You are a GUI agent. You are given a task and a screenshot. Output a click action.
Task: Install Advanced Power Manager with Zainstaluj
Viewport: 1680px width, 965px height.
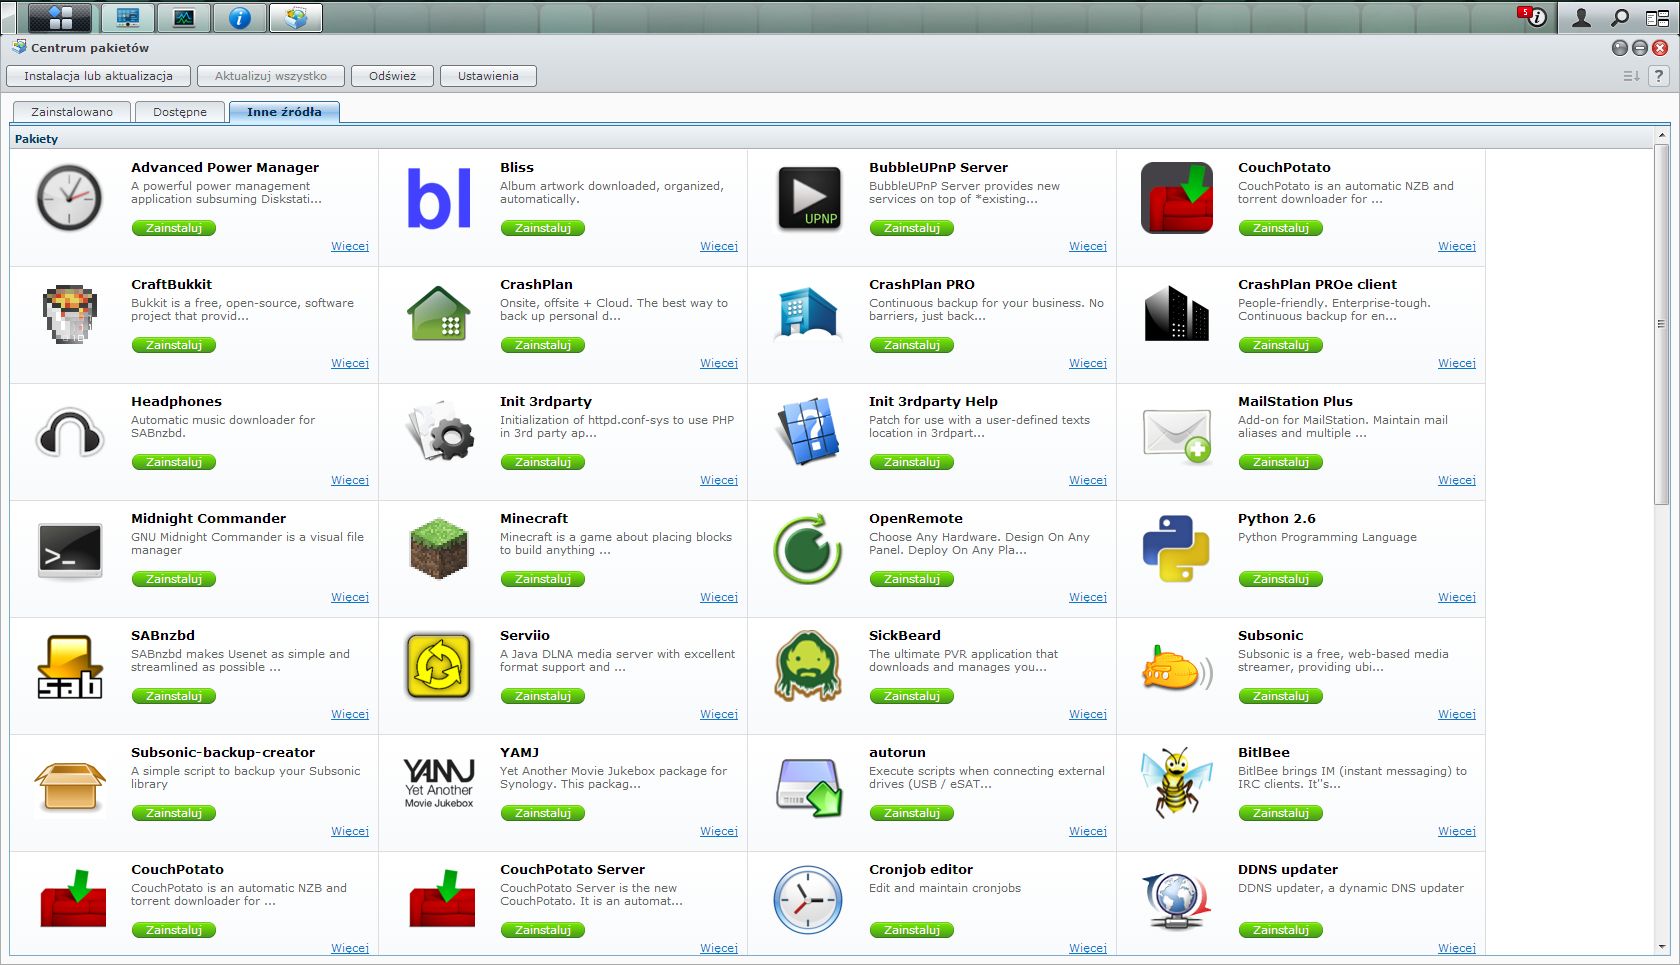(174, 228)
